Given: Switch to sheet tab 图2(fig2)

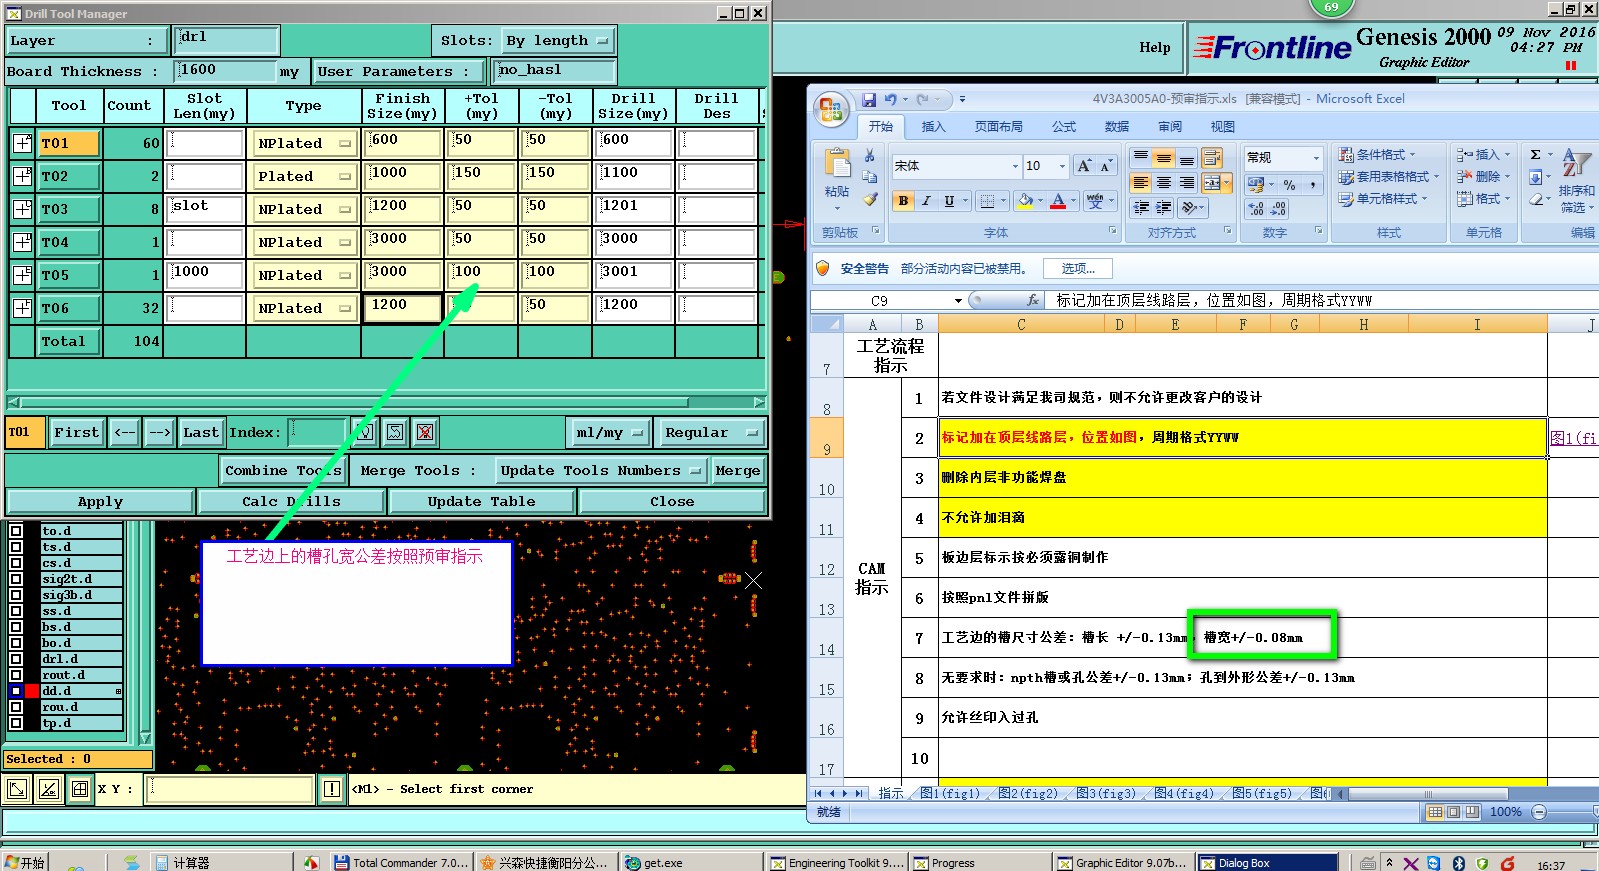Looking at the screenshot, I should pyautogui.click(x=1027, y=794).
